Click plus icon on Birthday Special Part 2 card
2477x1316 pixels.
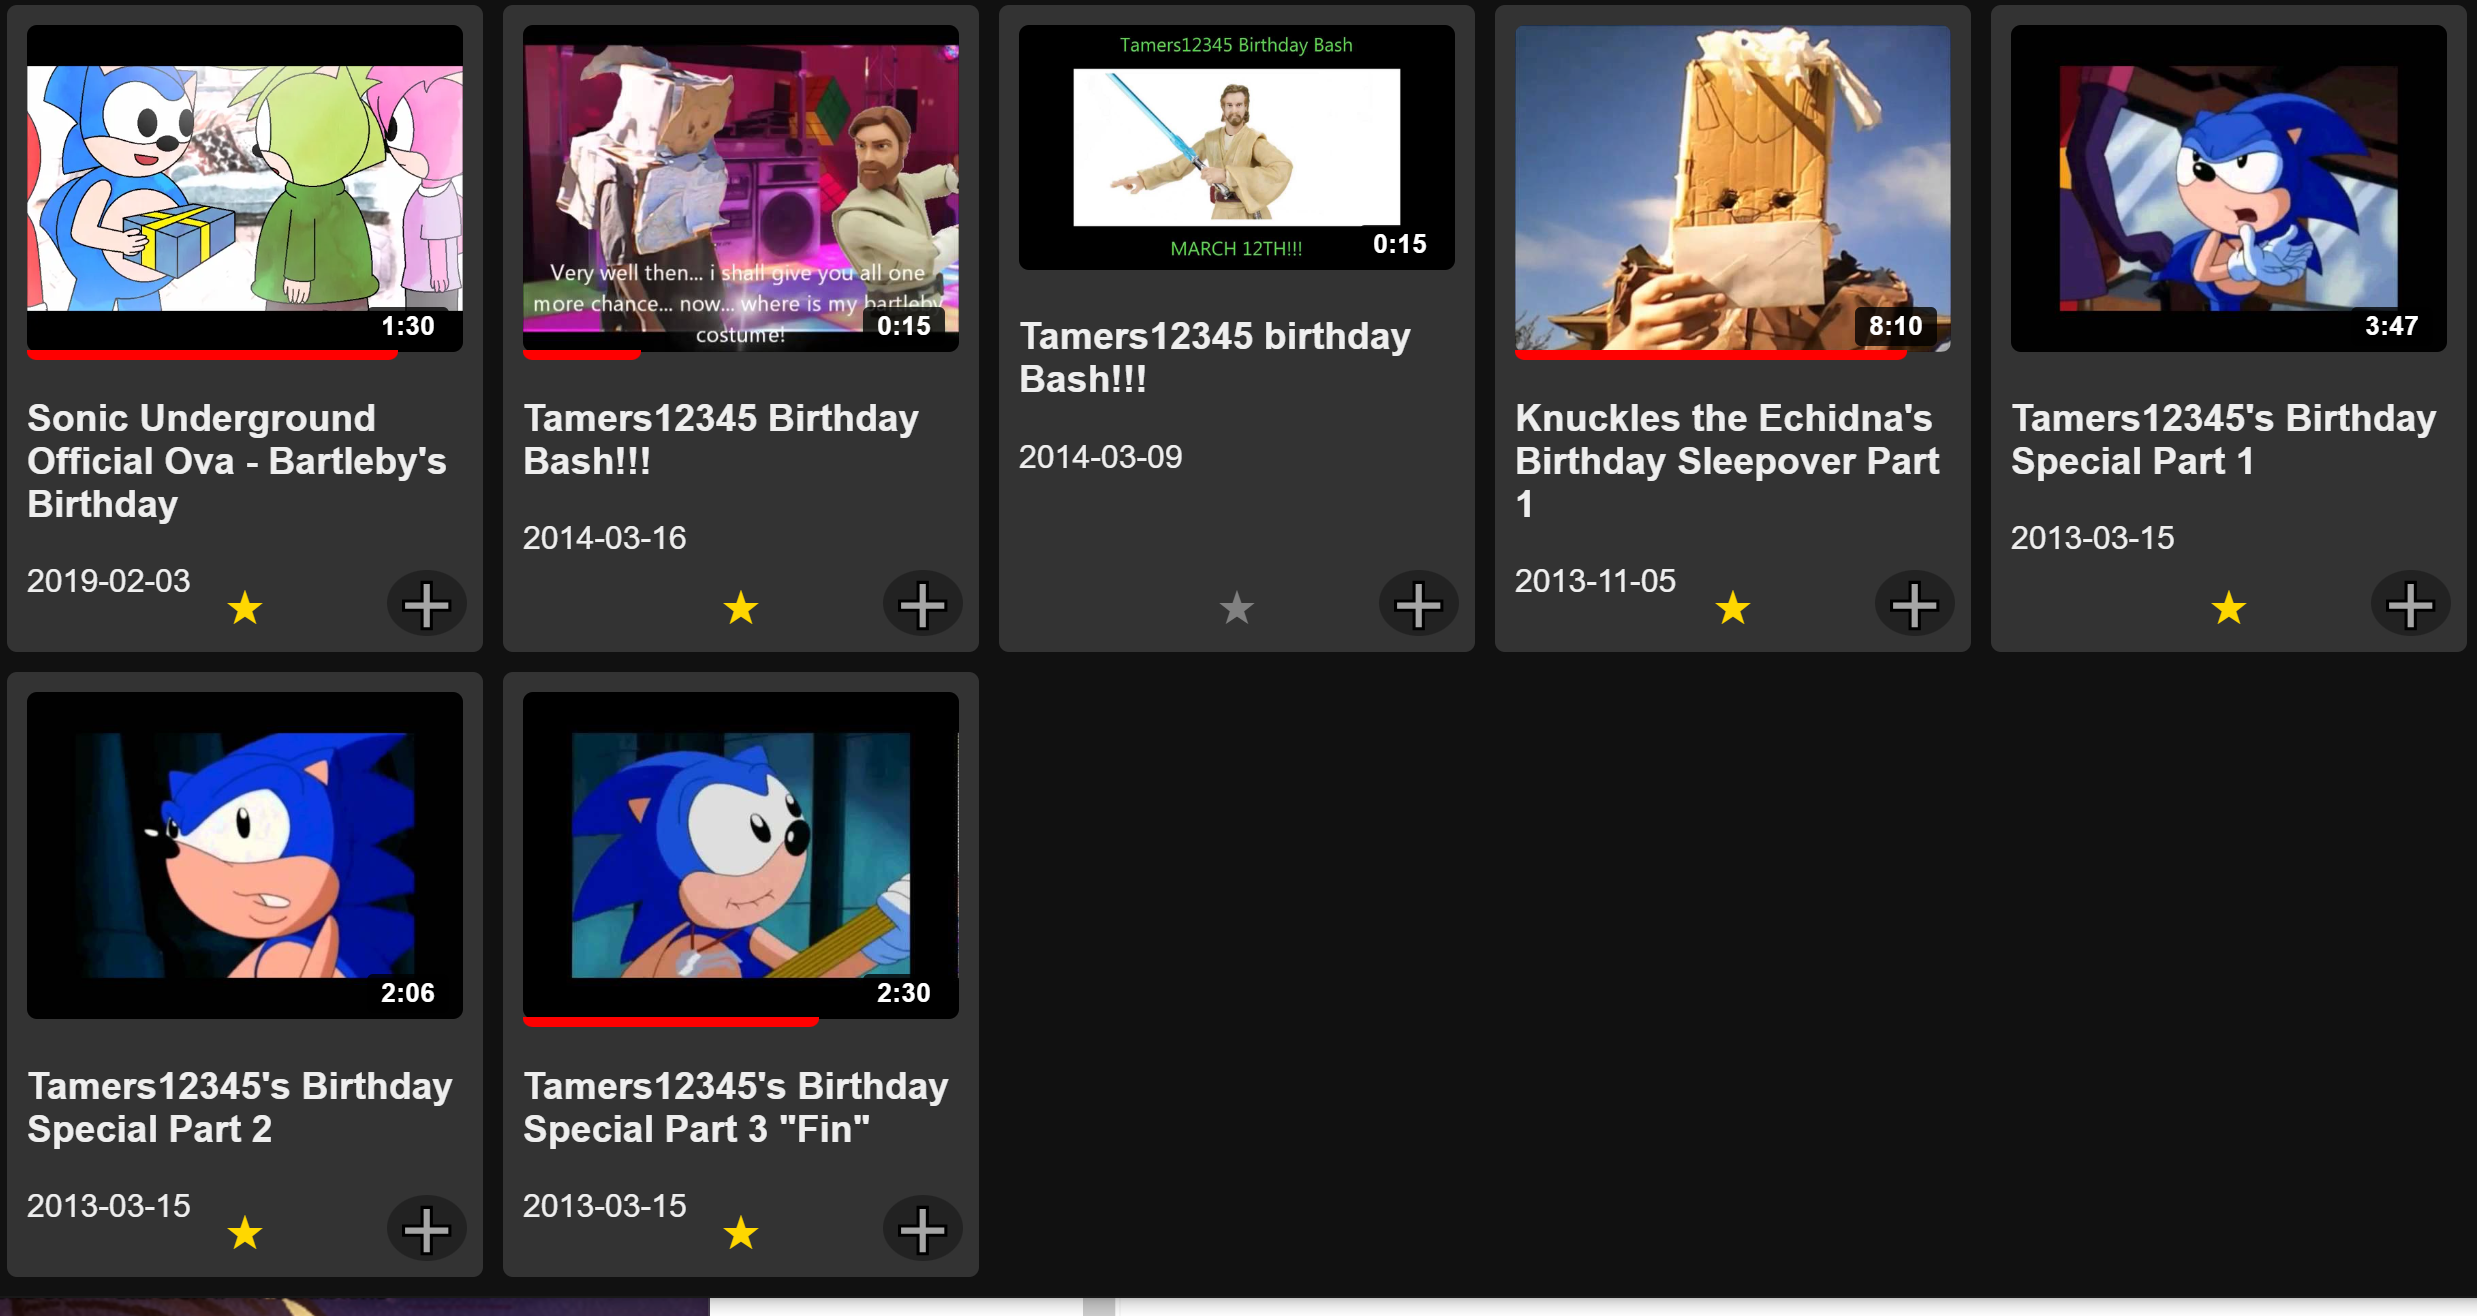click(426, 1229)
